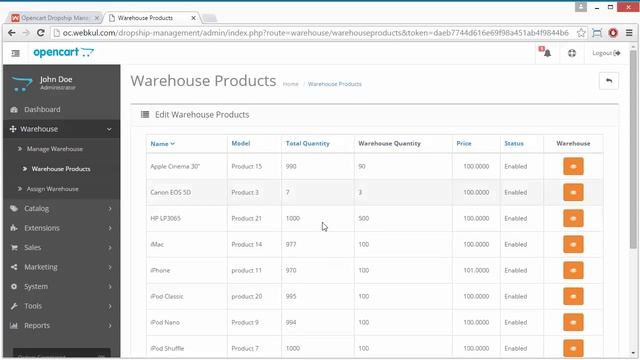Click the opencart logo
This screenshot has width=640, height=360.
pyautogui.click(x=63, y=52)
